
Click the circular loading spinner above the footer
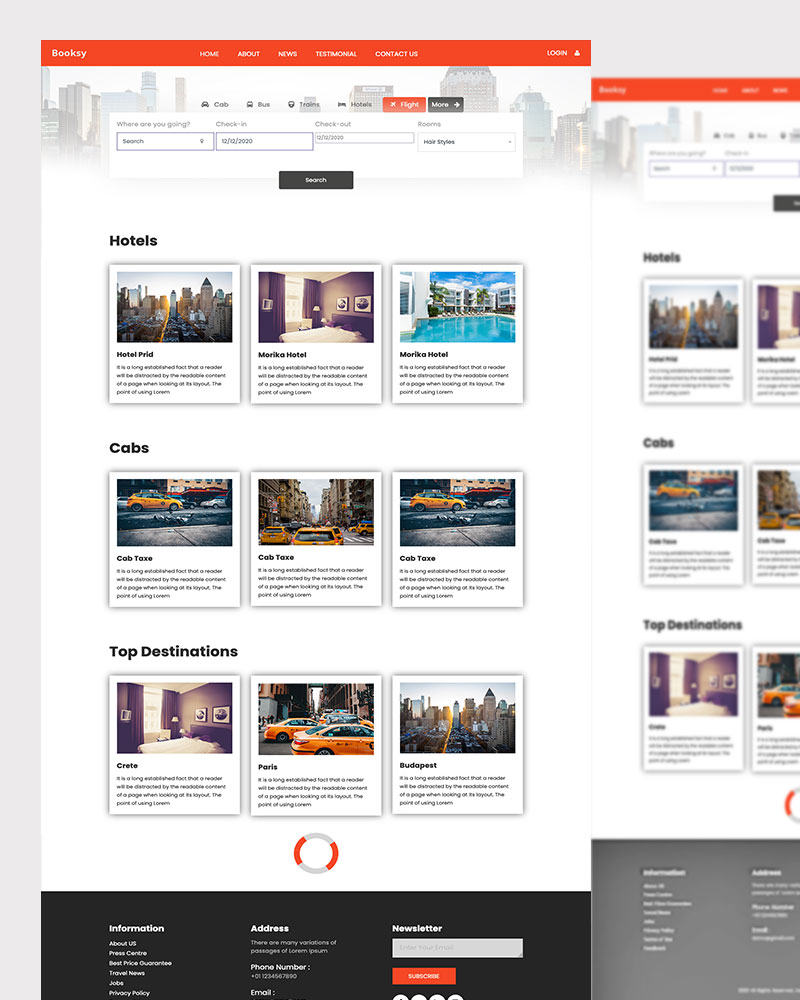pos(316,853)
